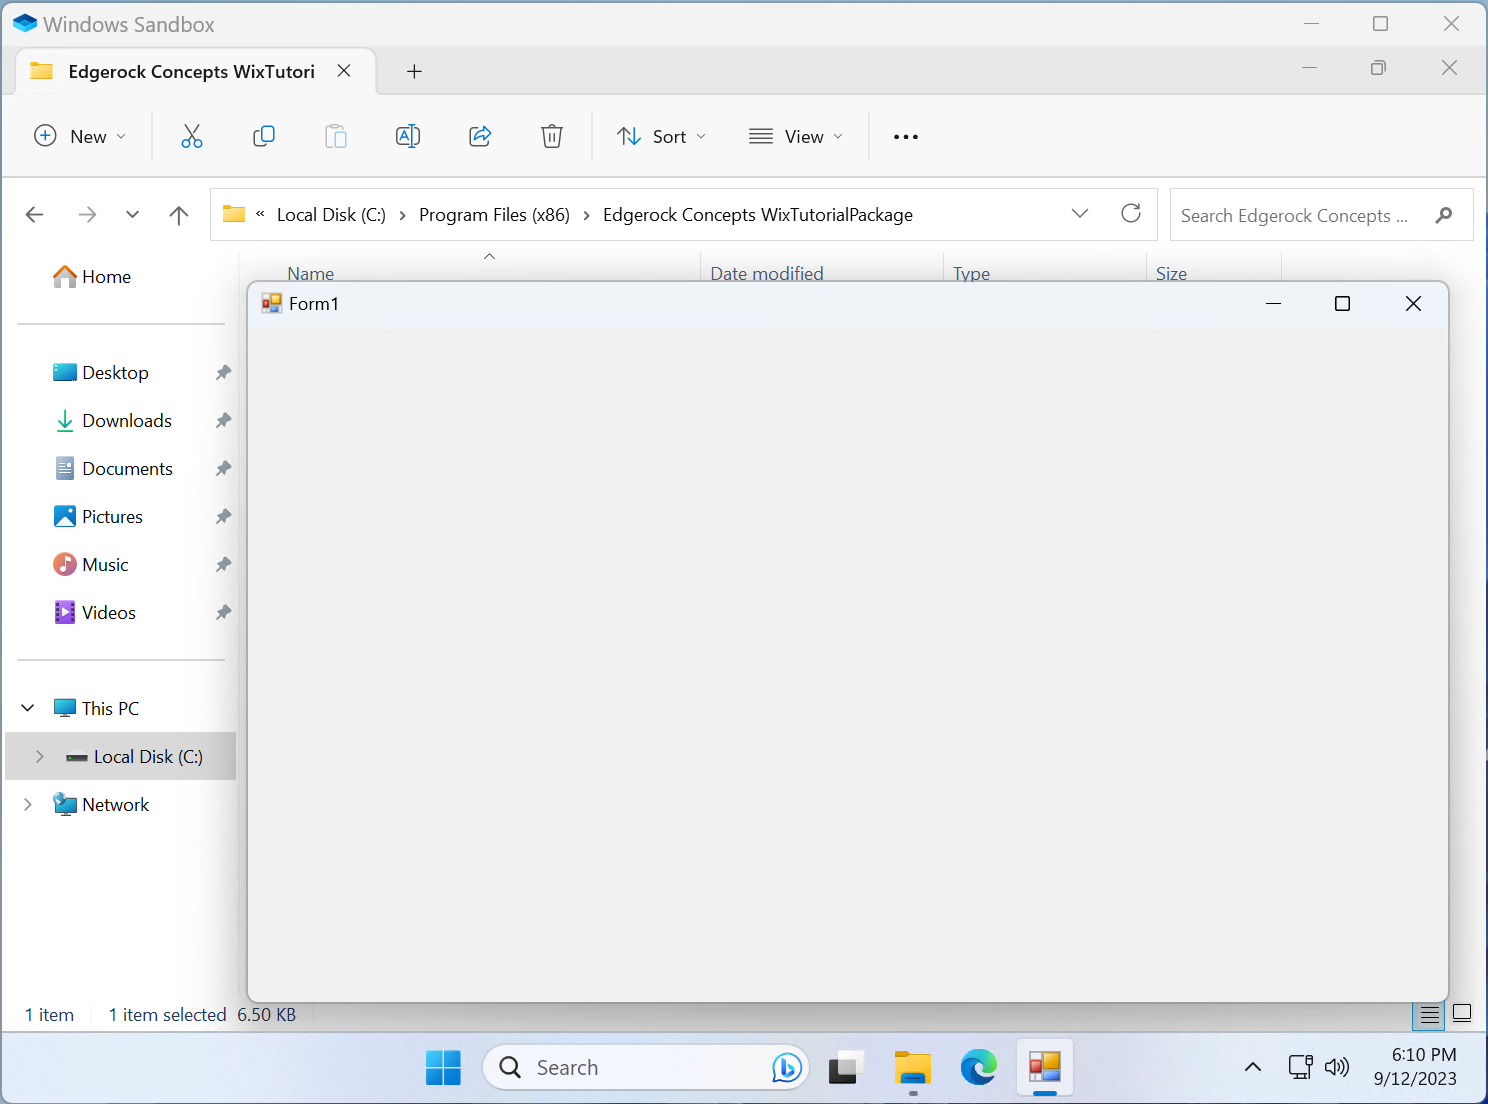The height and width of the screenshot is (1104, 1488).
Task: Click the Delete icon in the toolbar
Action: (551, 136)
